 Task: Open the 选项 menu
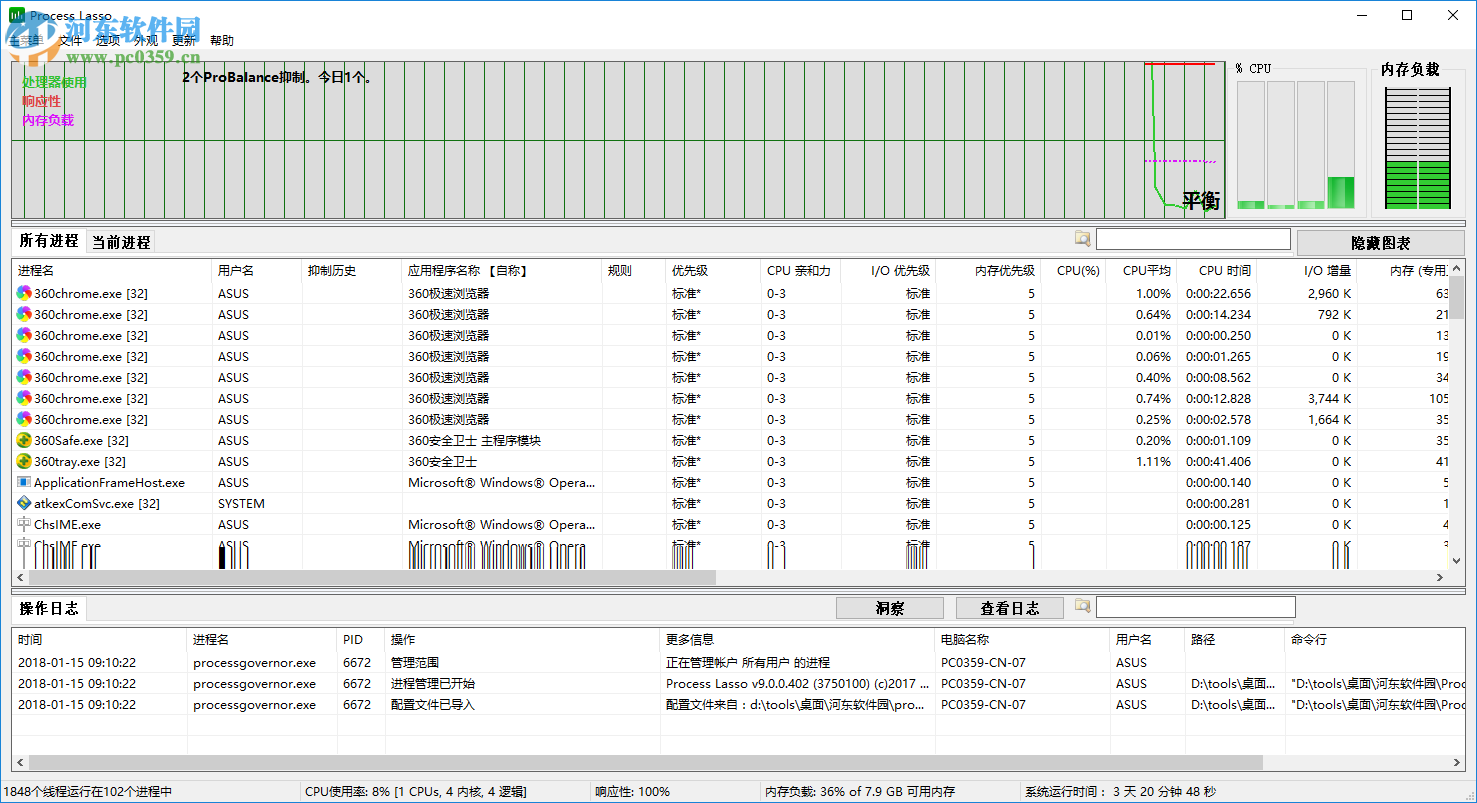[x=108, y=41]
